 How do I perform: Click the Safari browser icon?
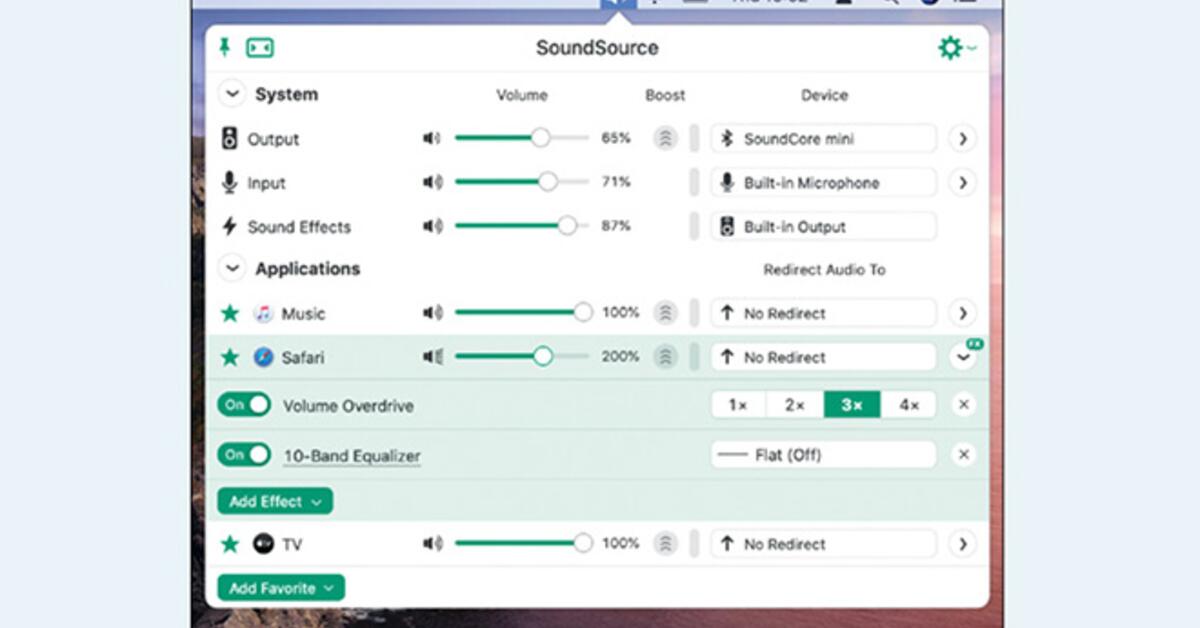262,357
